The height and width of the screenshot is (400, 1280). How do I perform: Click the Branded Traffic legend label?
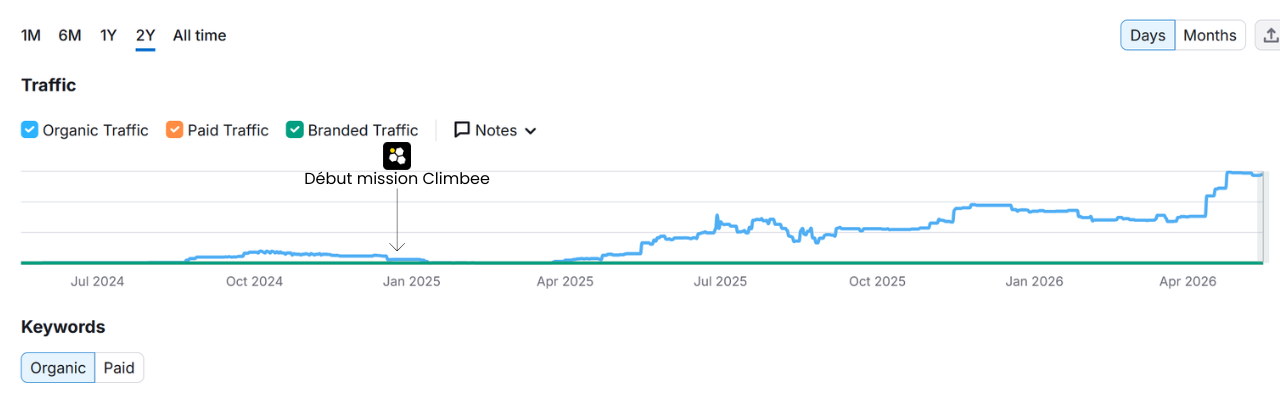363,130
